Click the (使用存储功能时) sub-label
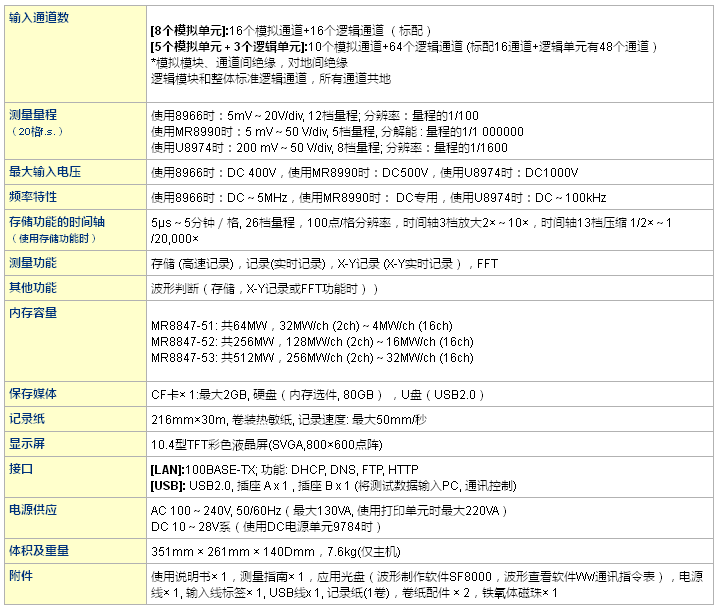This screenshot has width=718, height=605. point(54,238)
